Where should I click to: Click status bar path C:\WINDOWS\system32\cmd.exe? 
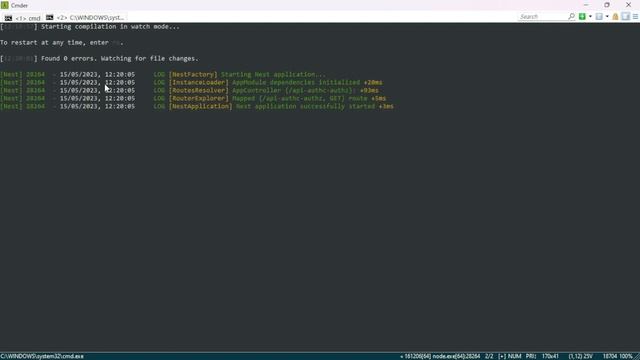(42, 356)
